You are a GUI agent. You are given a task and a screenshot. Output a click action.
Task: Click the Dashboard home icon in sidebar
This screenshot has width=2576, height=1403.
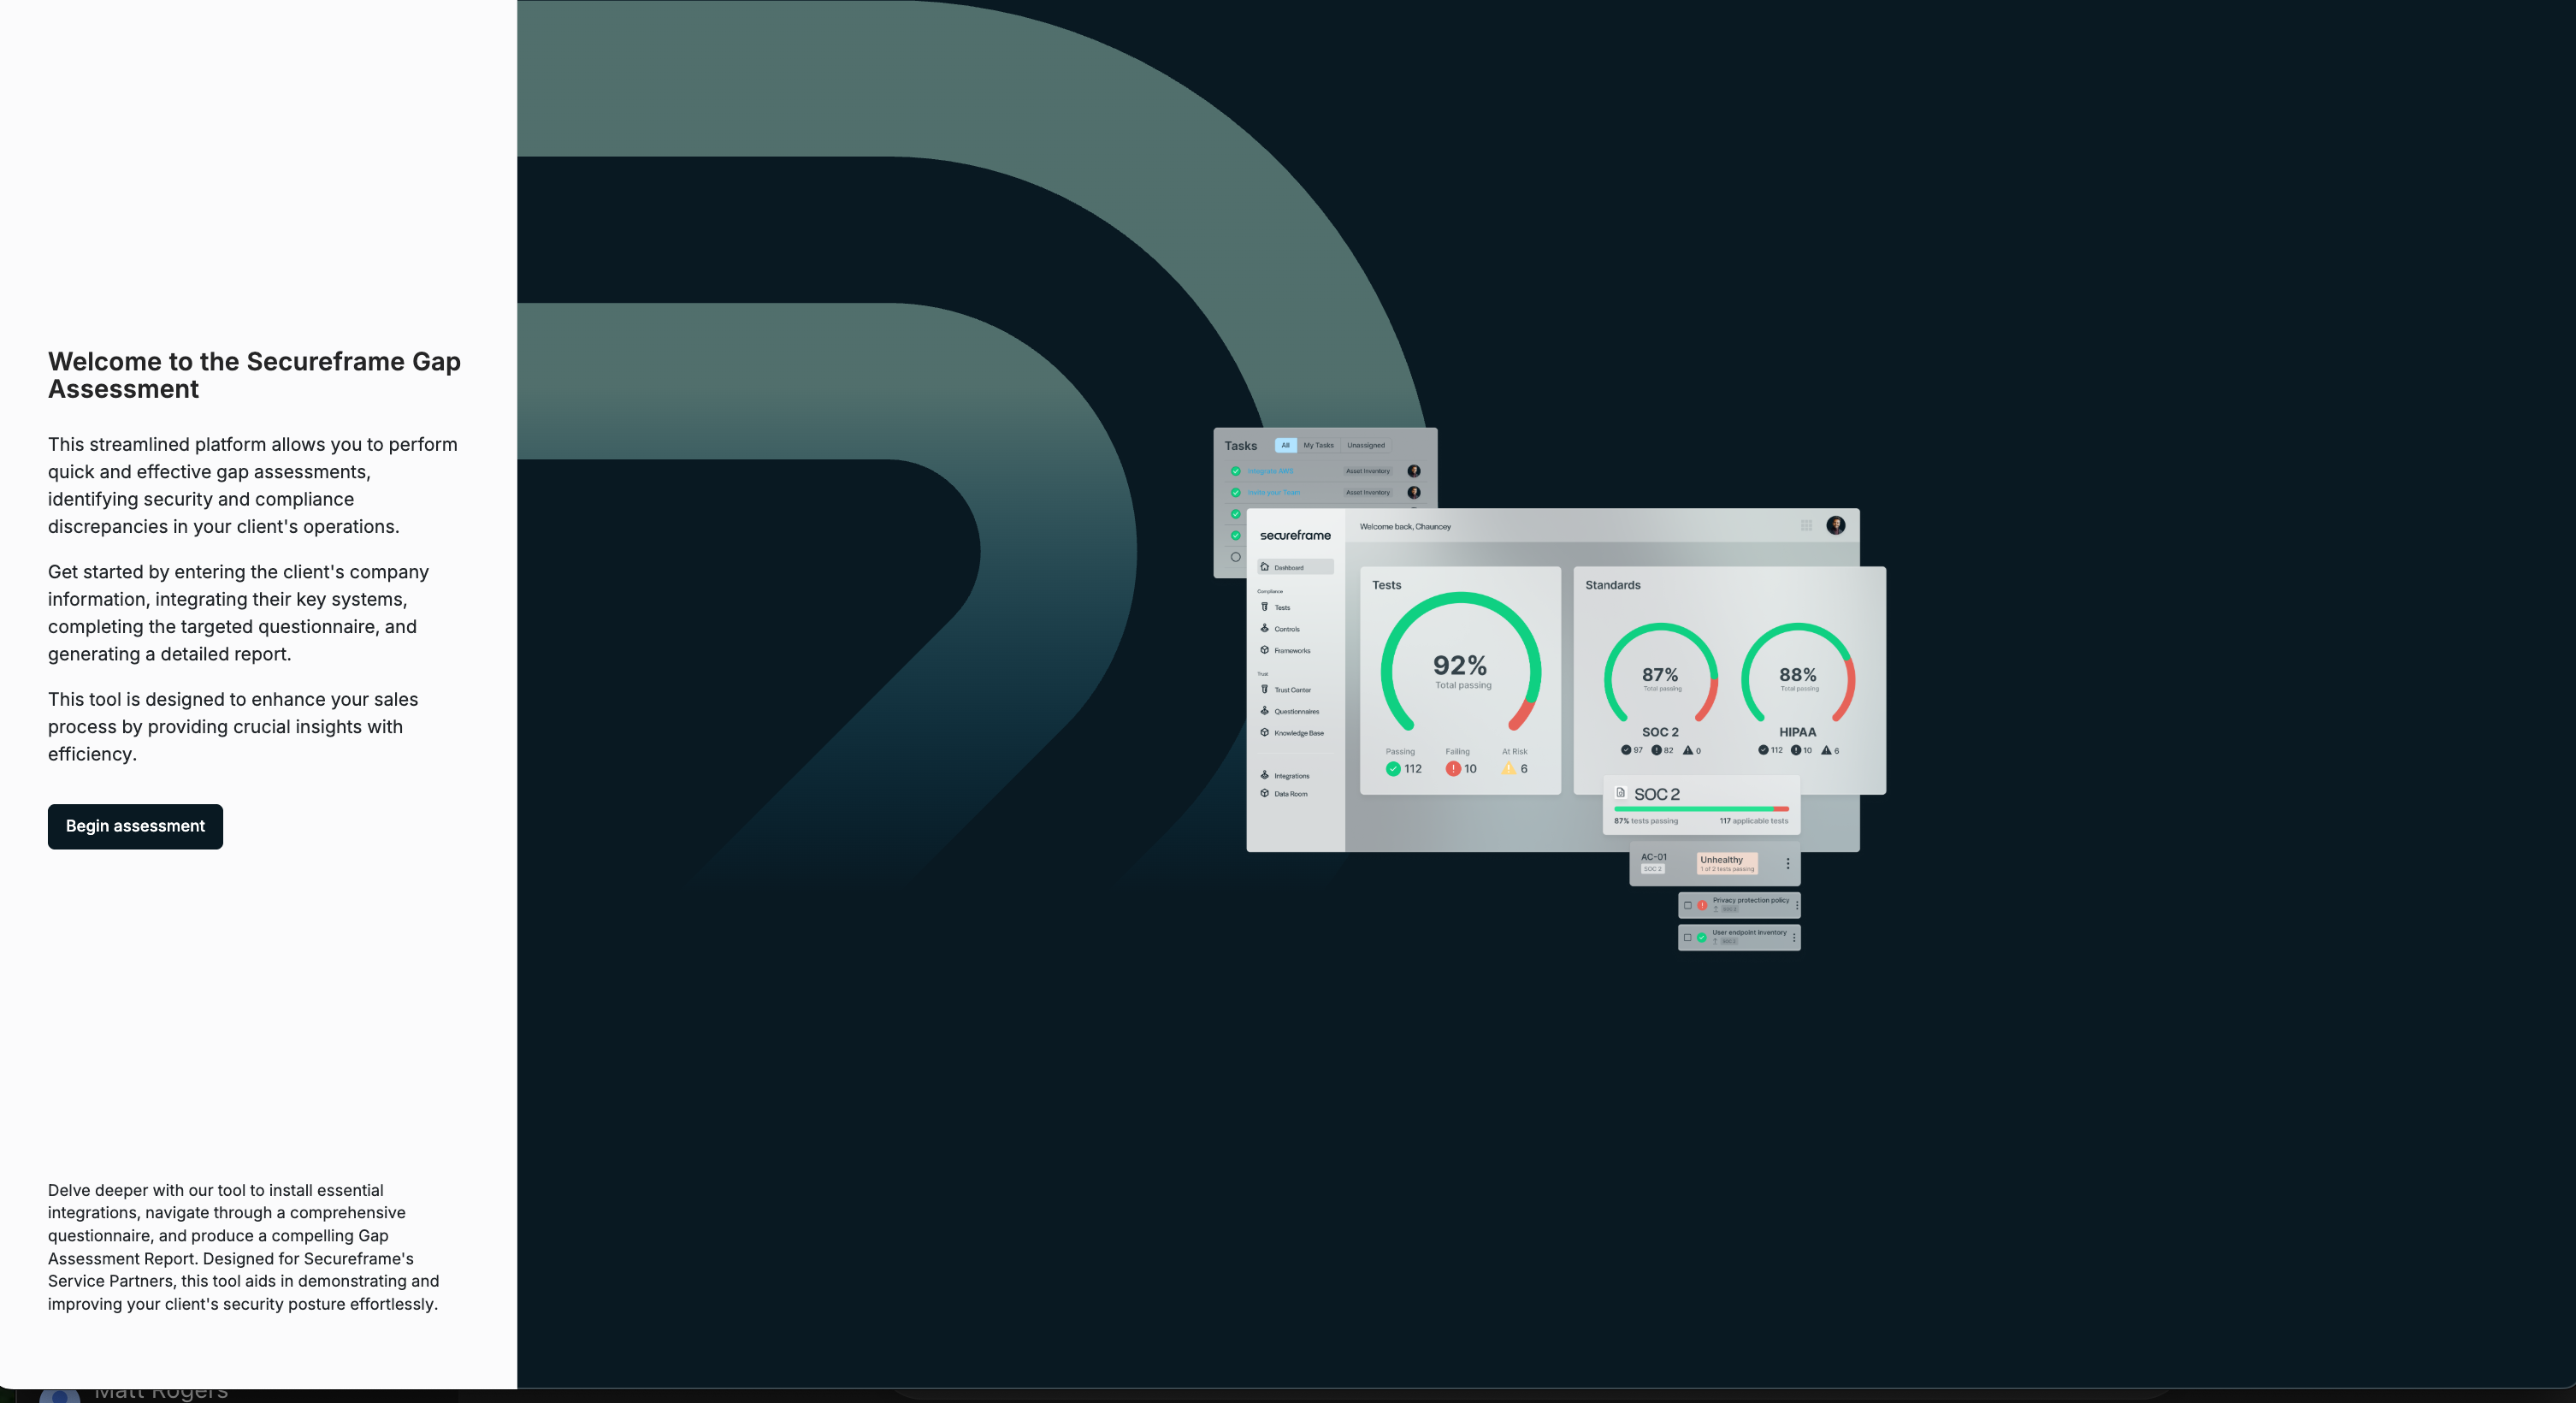[1264, 567]
